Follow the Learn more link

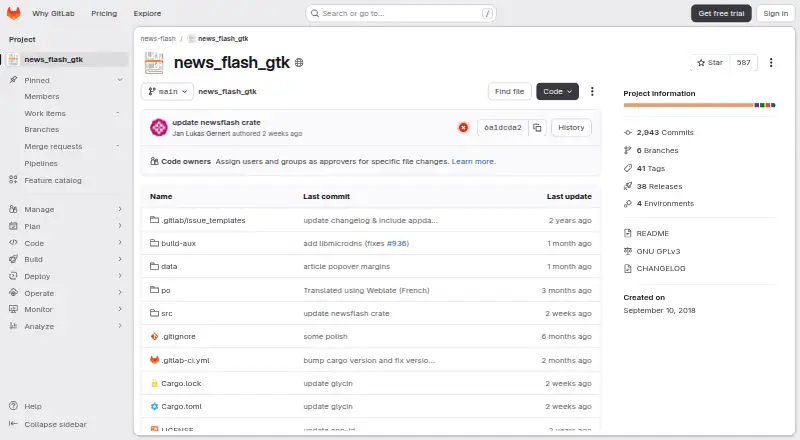pos(473,161)
